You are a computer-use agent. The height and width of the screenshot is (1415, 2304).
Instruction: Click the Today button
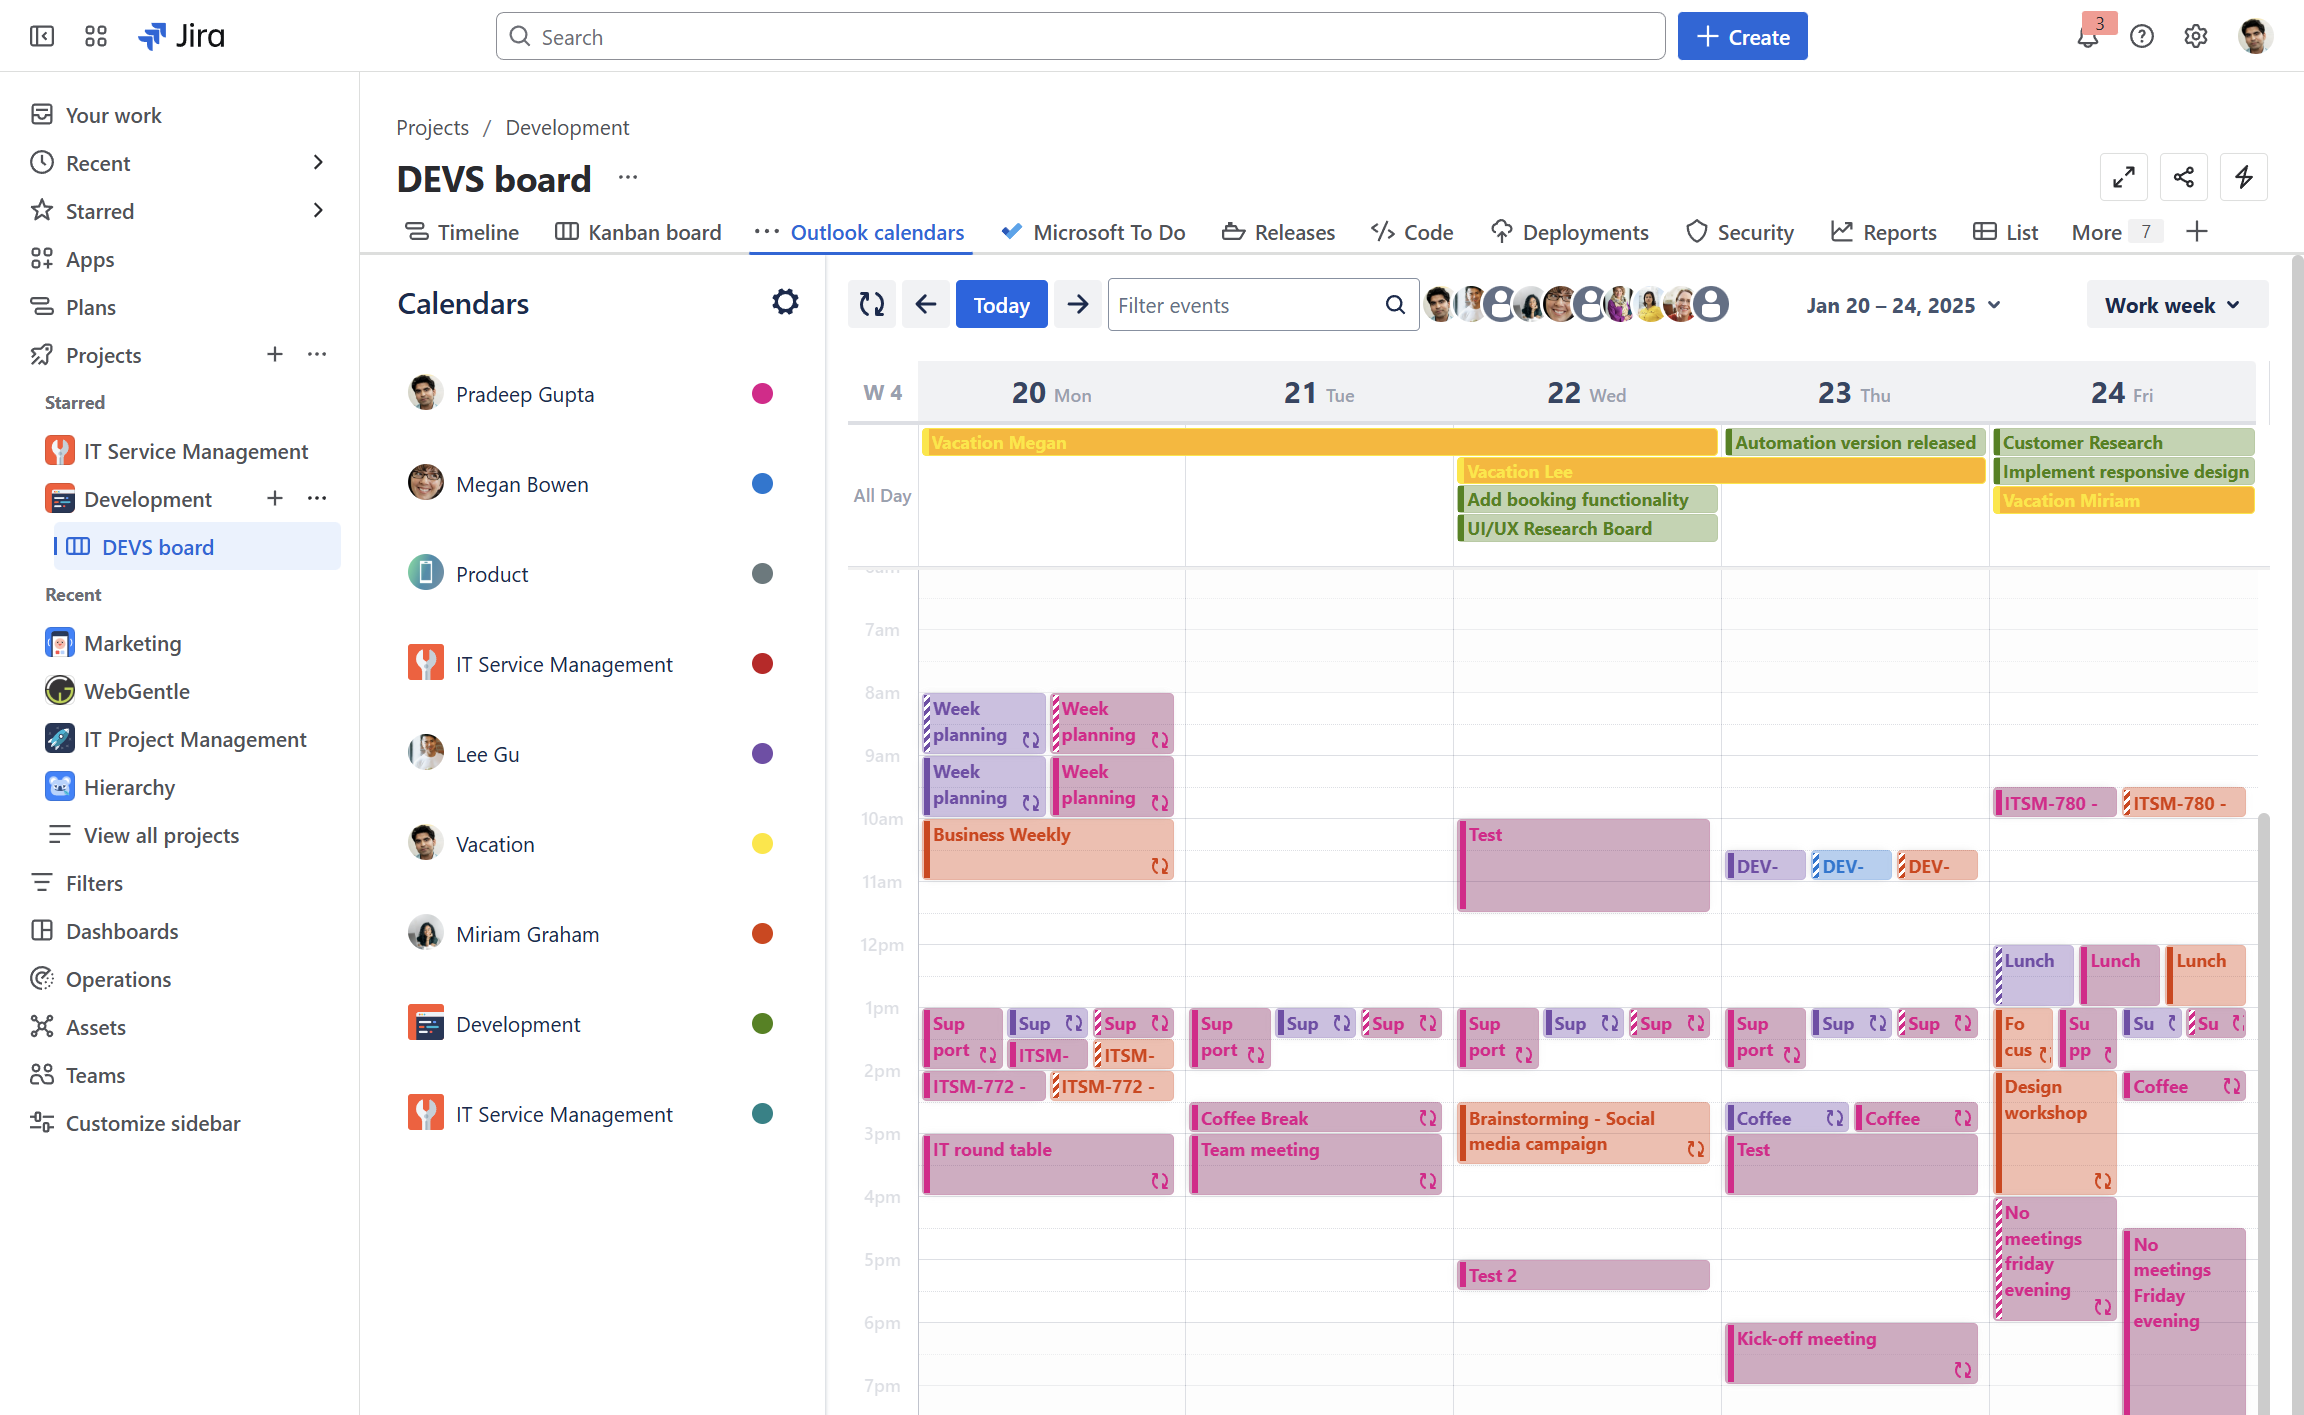1001,305
